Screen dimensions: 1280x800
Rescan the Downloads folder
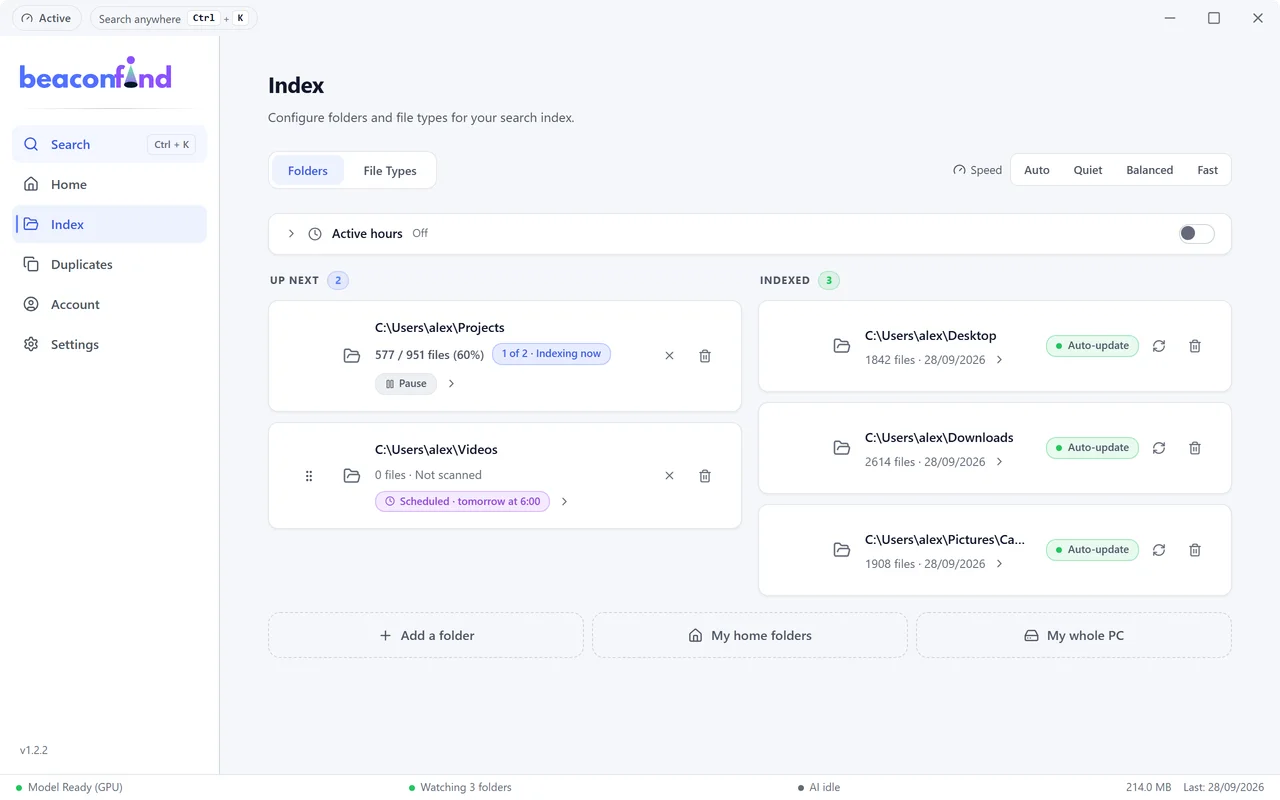(1159, 448)
